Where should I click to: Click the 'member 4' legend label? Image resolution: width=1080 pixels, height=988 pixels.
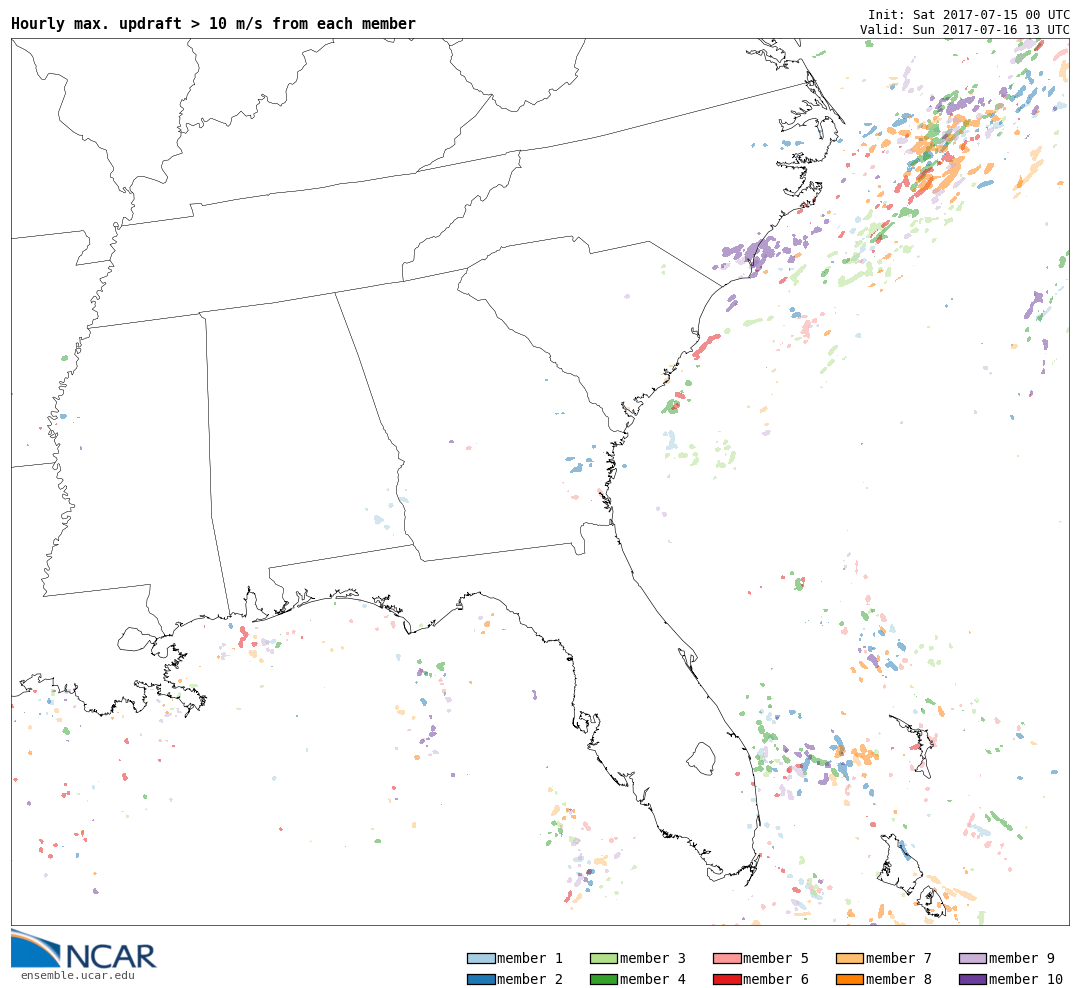pos(653,979)
